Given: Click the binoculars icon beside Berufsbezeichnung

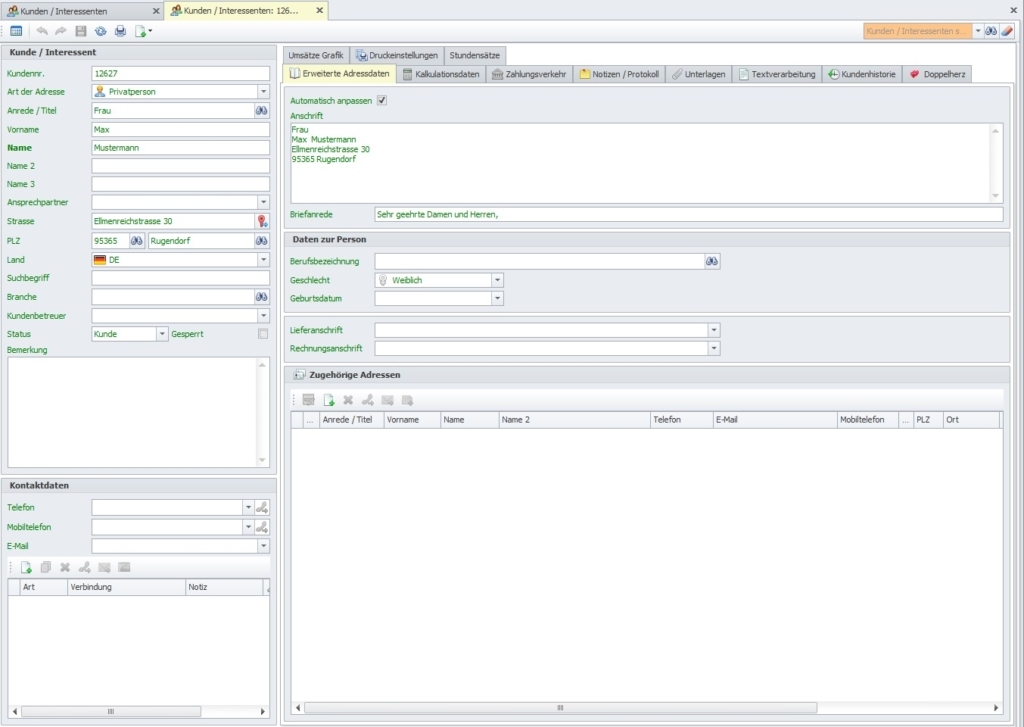Looking at the screenshot, I should [712, 261].
